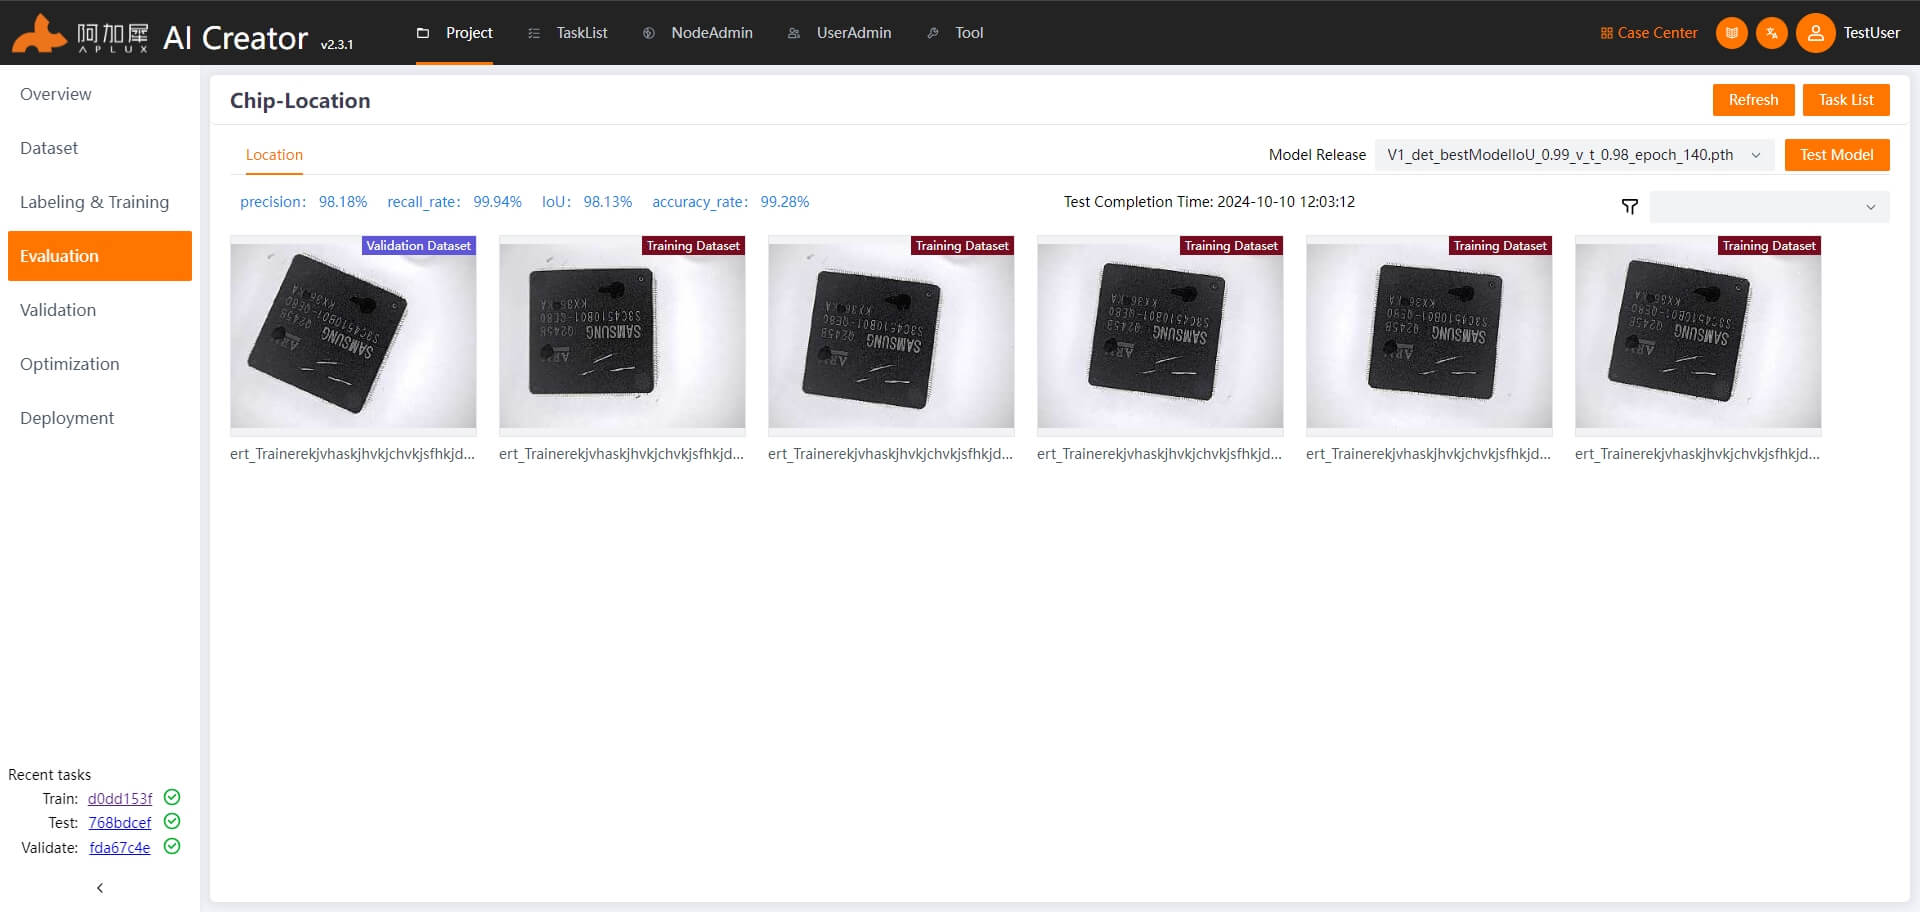The width and height of the screenshot is (1920, 912).
Task: Open Labeling & Training section
Action: (100, 202)
